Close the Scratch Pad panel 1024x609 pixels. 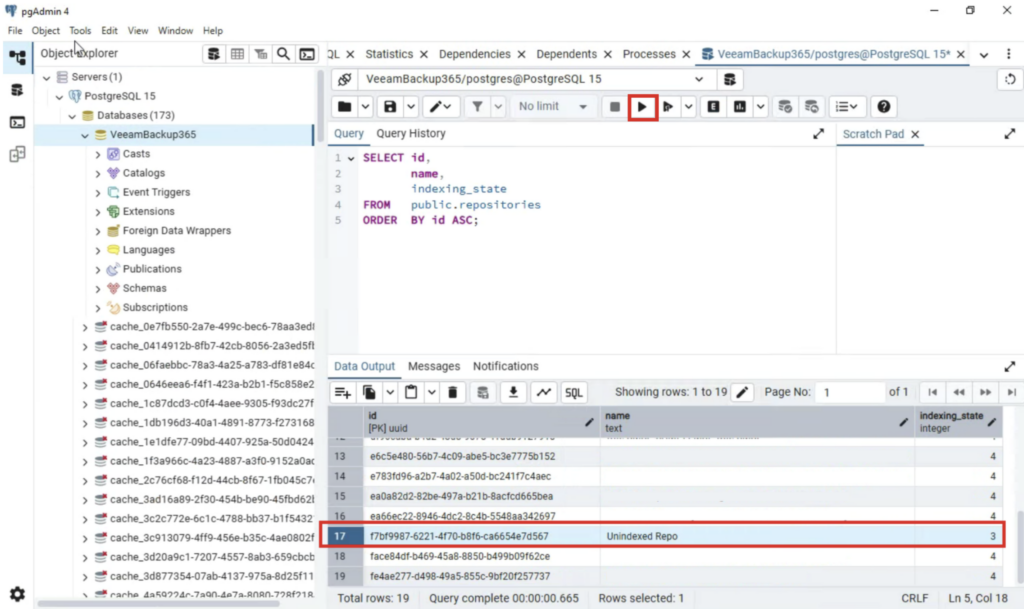pos(915,134)
